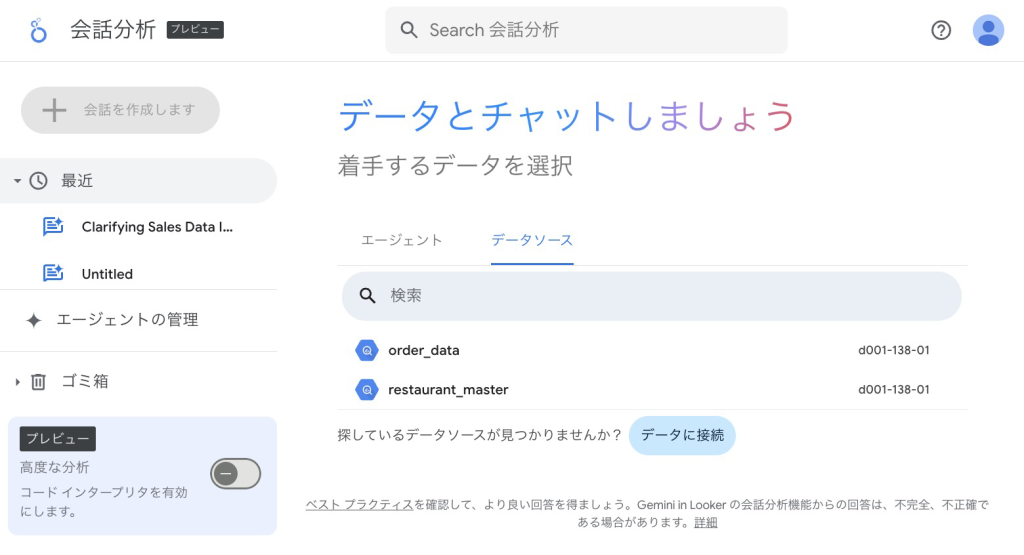Click the sparkle icon for エージェントの管理

tap(34, 320)
